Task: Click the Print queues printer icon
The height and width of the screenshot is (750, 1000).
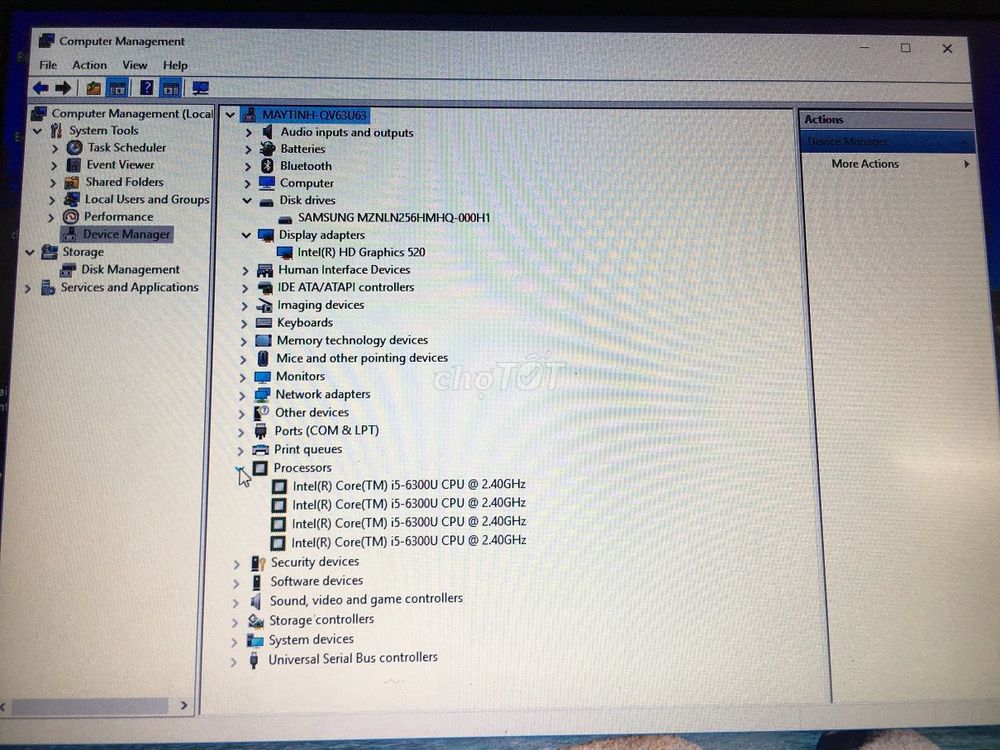Action: pyautogui.click(x=260, y=450)
